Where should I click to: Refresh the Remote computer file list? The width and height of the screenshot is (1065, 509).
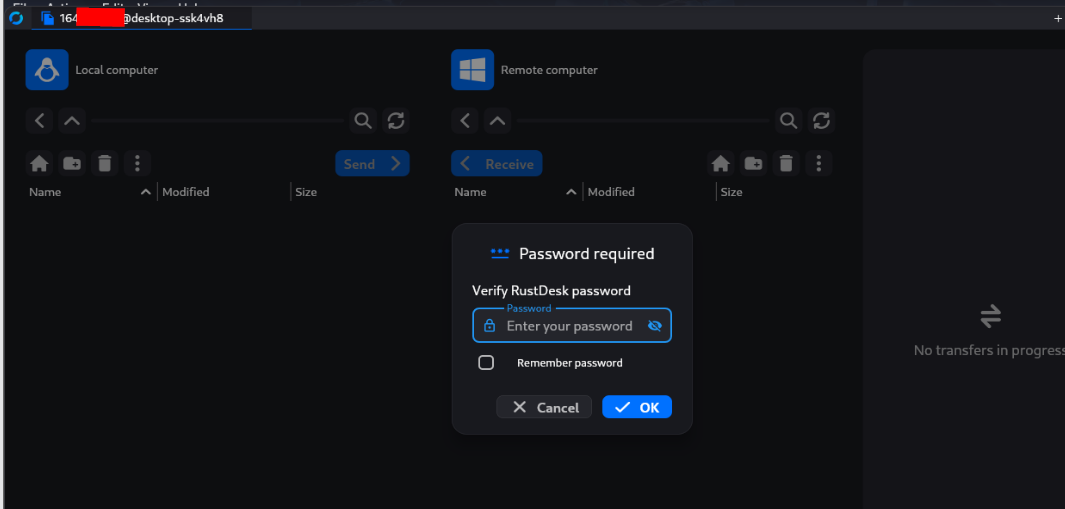click(x=821, y=121)
